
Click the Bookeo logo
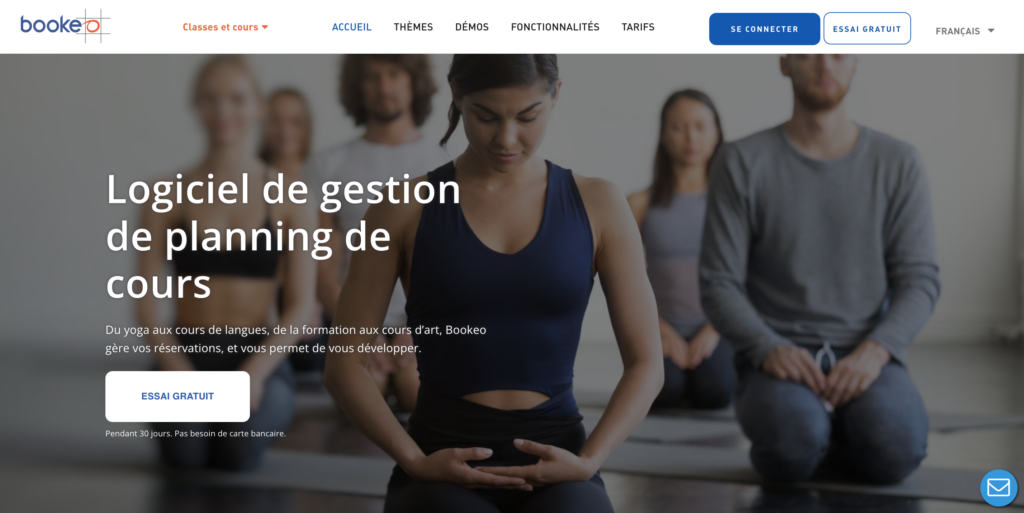pos(65,26)
